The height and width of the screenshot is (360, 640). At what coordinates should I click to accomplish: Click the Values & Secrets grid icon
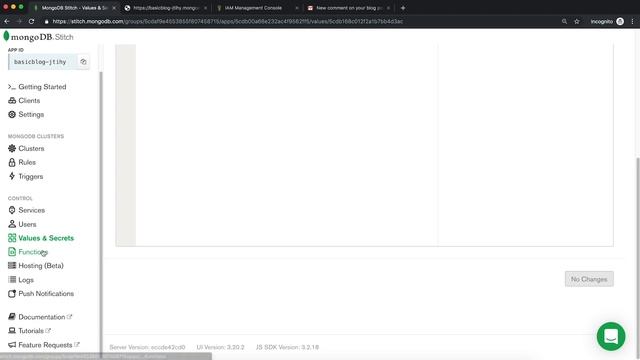coord(12,238)
